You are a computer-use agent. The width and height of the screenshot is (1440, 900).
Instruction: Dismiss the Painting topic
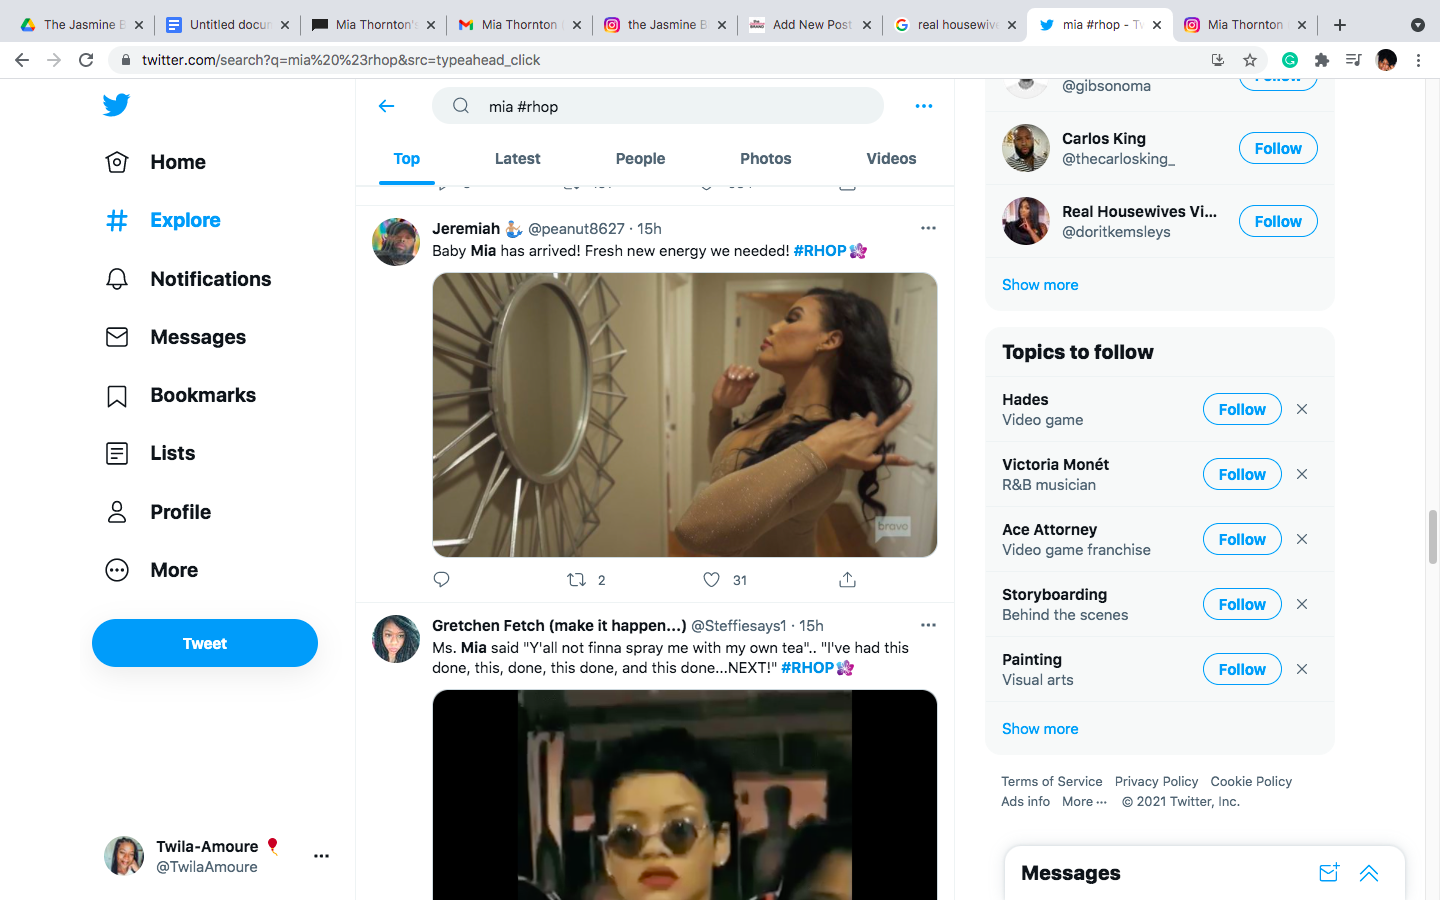[x=1302, y=669]
